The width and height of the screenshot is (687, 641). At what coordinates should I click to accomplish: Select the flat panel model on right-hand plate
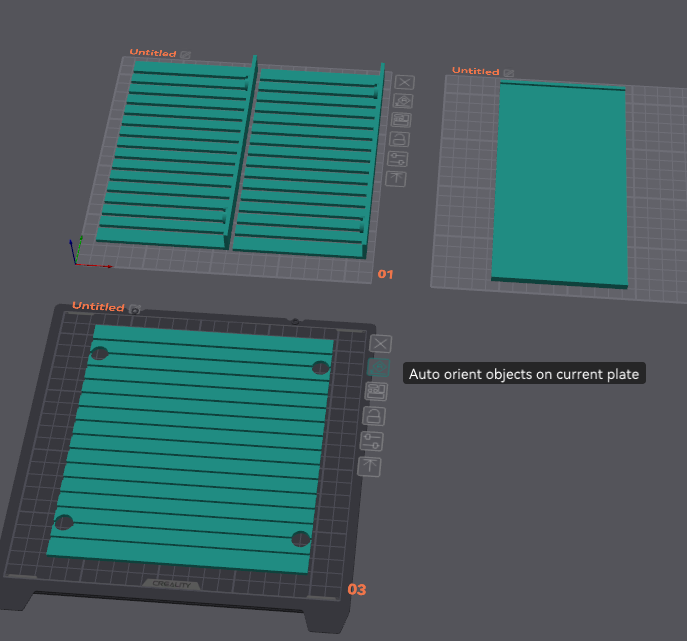pyautogui.click(x=560, y=184)
